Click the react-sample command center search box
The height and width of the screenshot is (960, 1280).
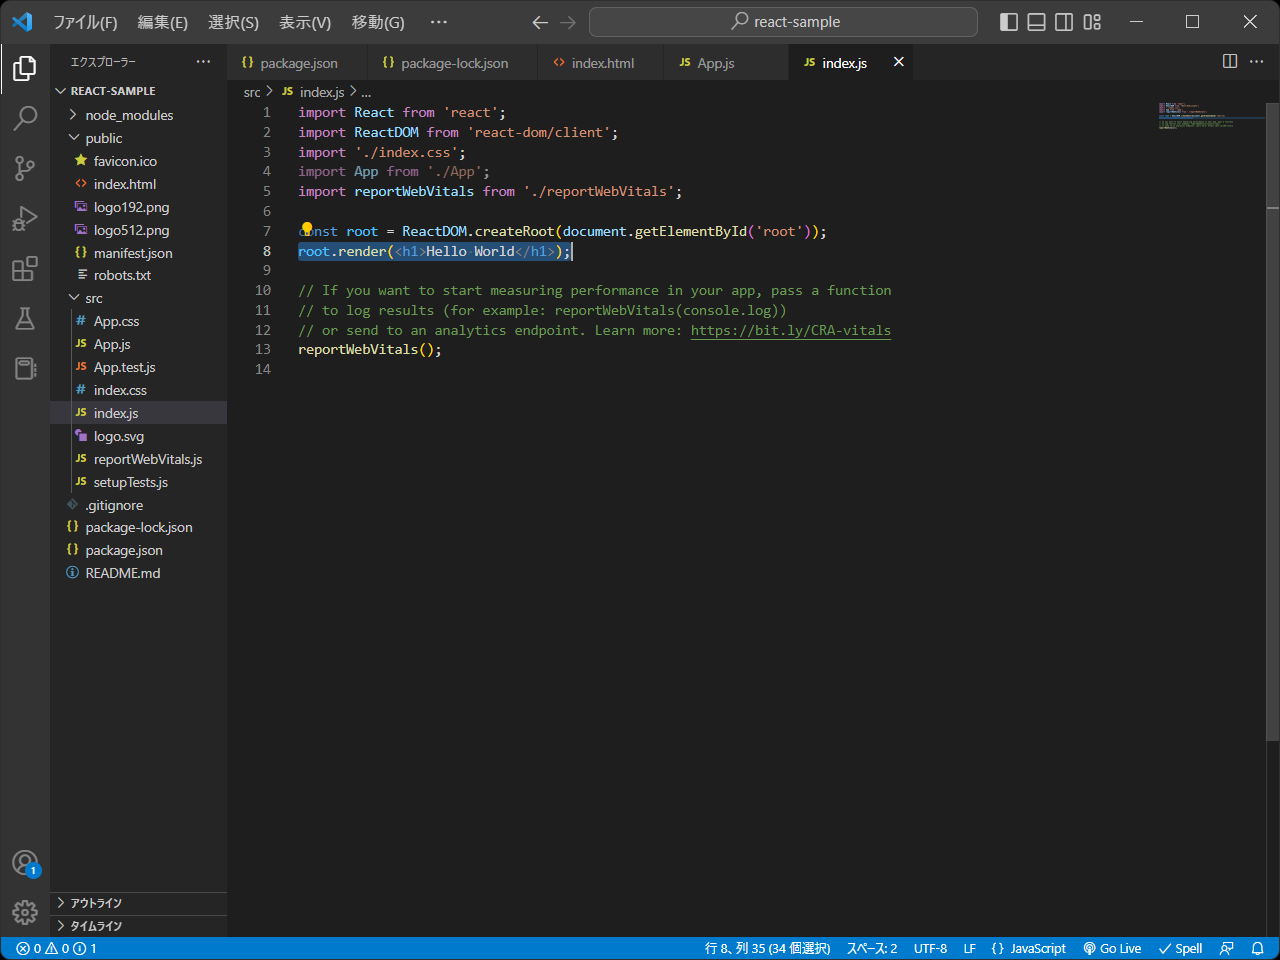(783, 22)
